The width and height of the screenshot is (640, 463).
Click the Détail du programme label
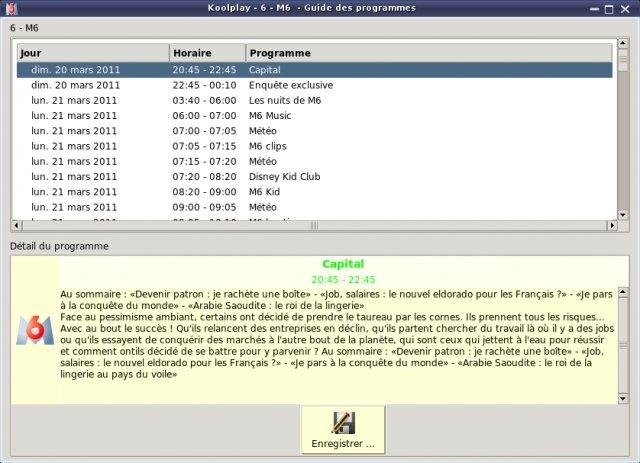pos(60,246)
